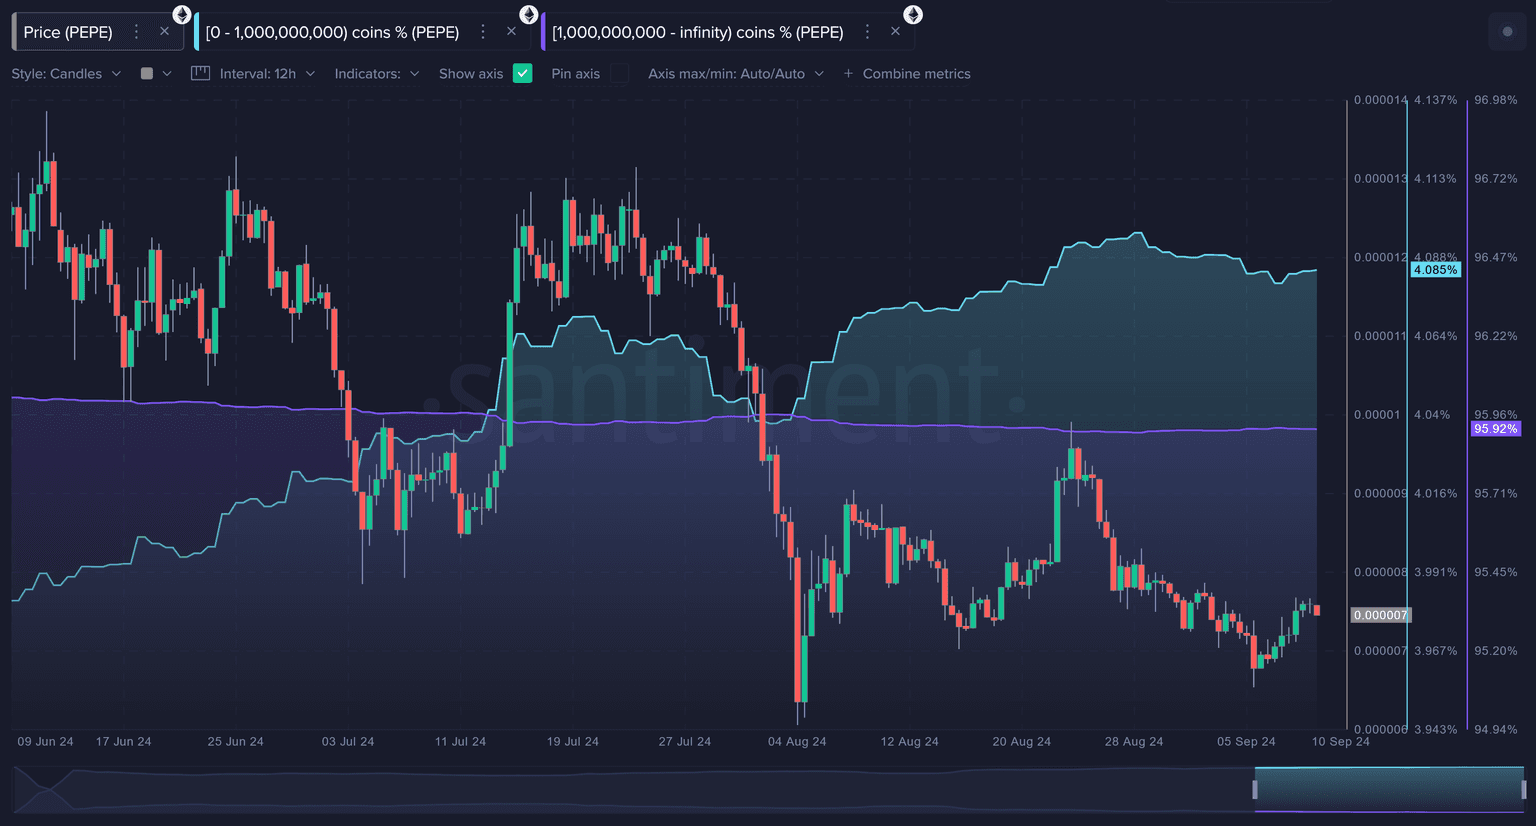Remove the [1,000,000,000 - infinity) coins metric

(x=896, y=32)
